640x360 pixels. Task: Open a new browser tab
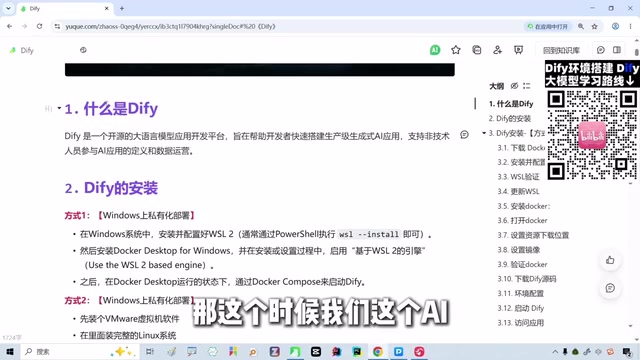122,8
